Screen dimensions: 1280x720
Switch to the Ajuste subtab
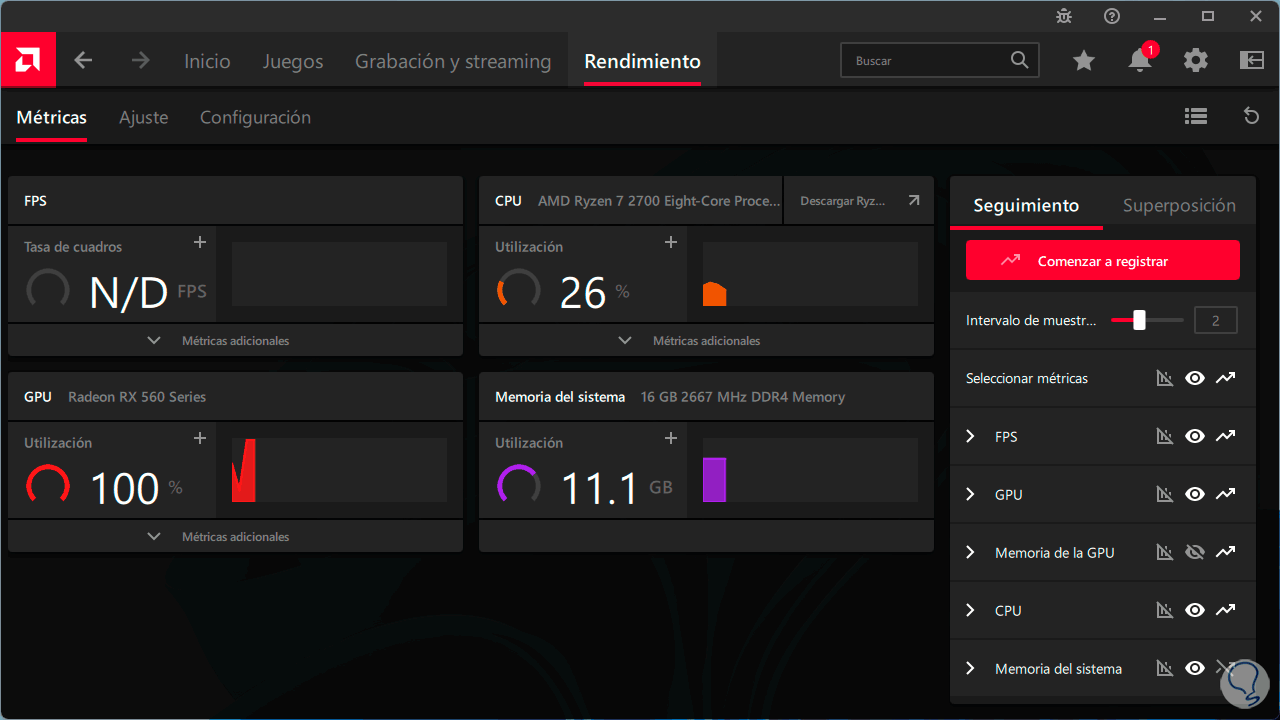(x=144, y=117)
